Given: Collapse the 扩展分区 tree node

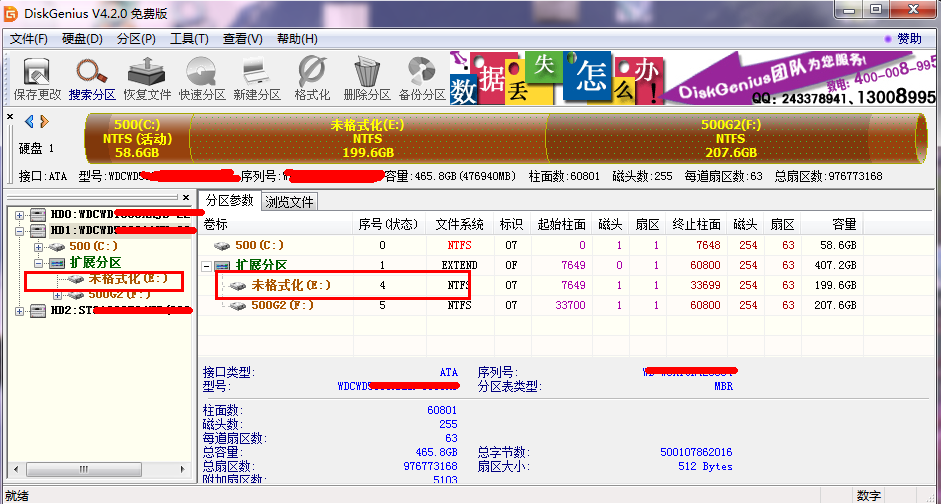Looking at the screenshot, I should coord(39,263).
